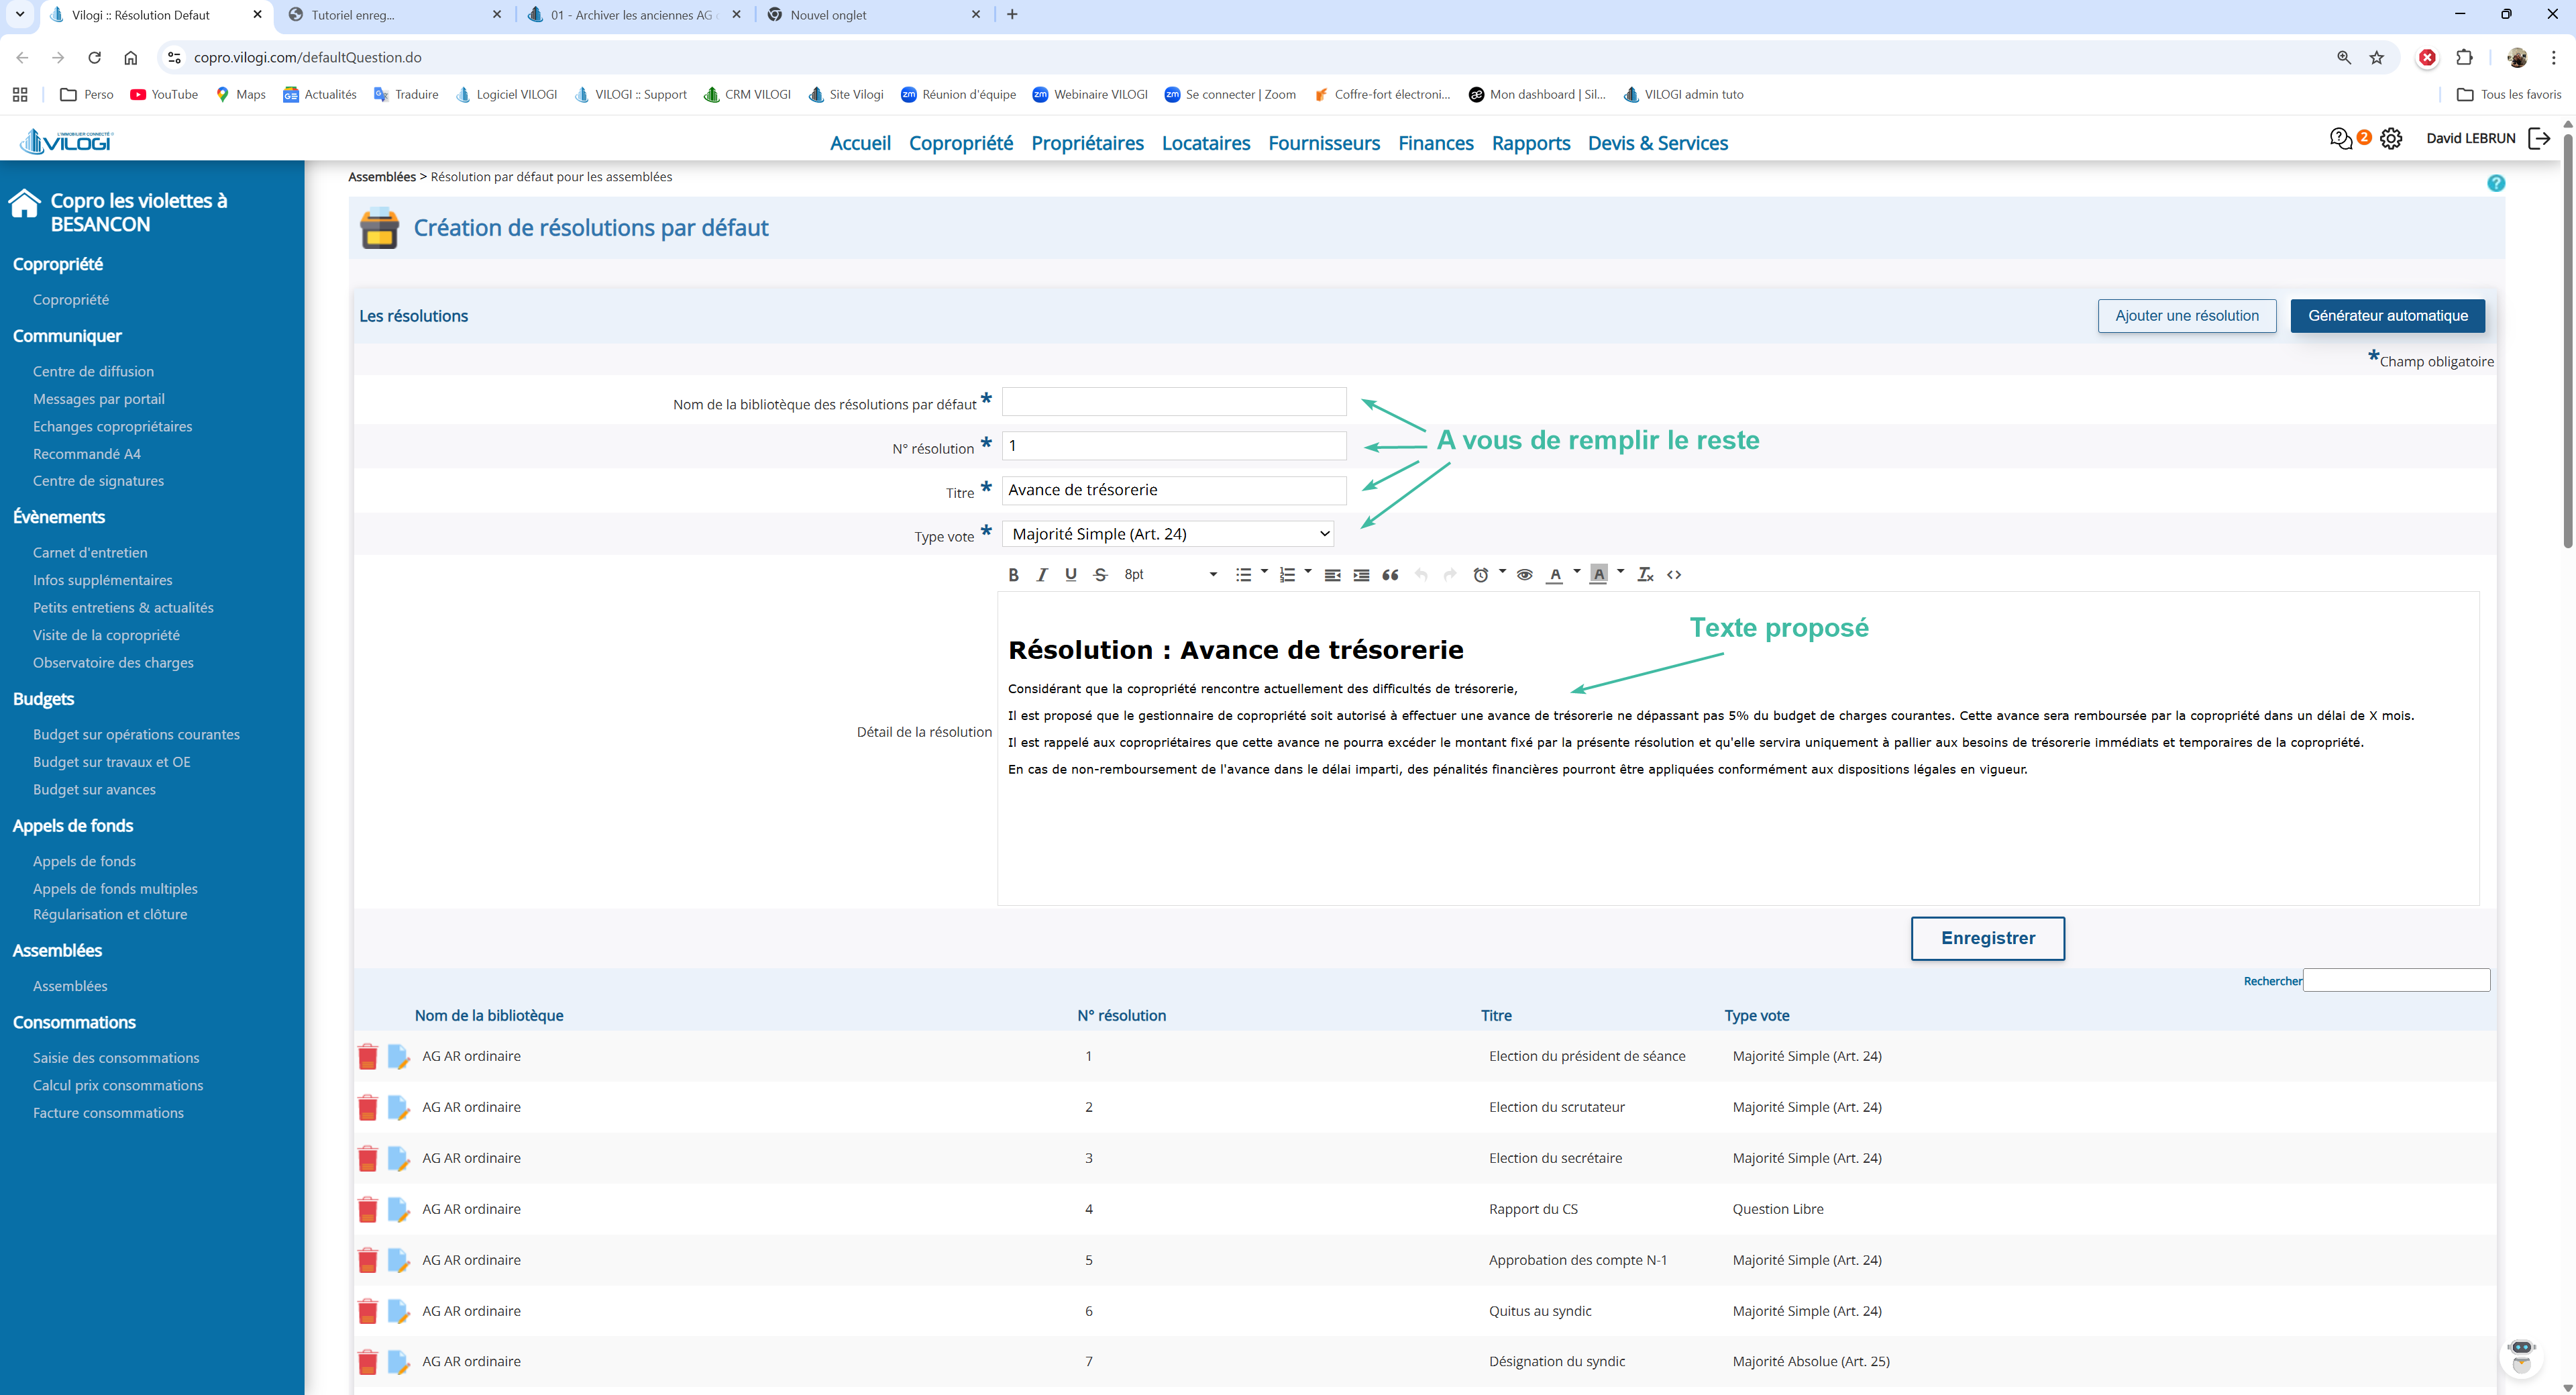Click the Générateur automatique button

(2388, 316)
